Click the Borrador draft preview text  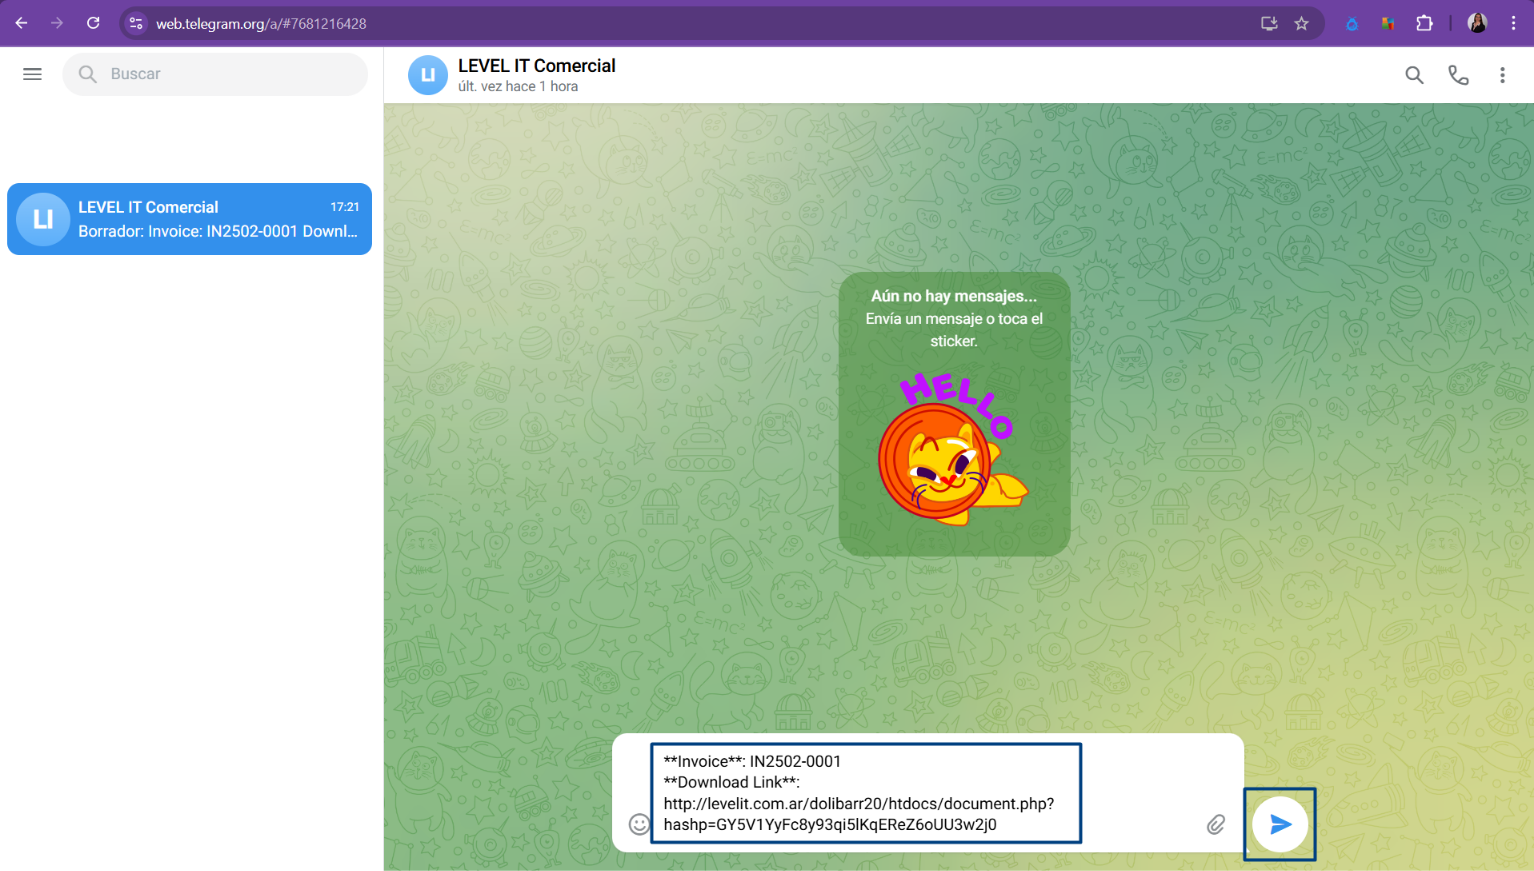coord(218,231)
